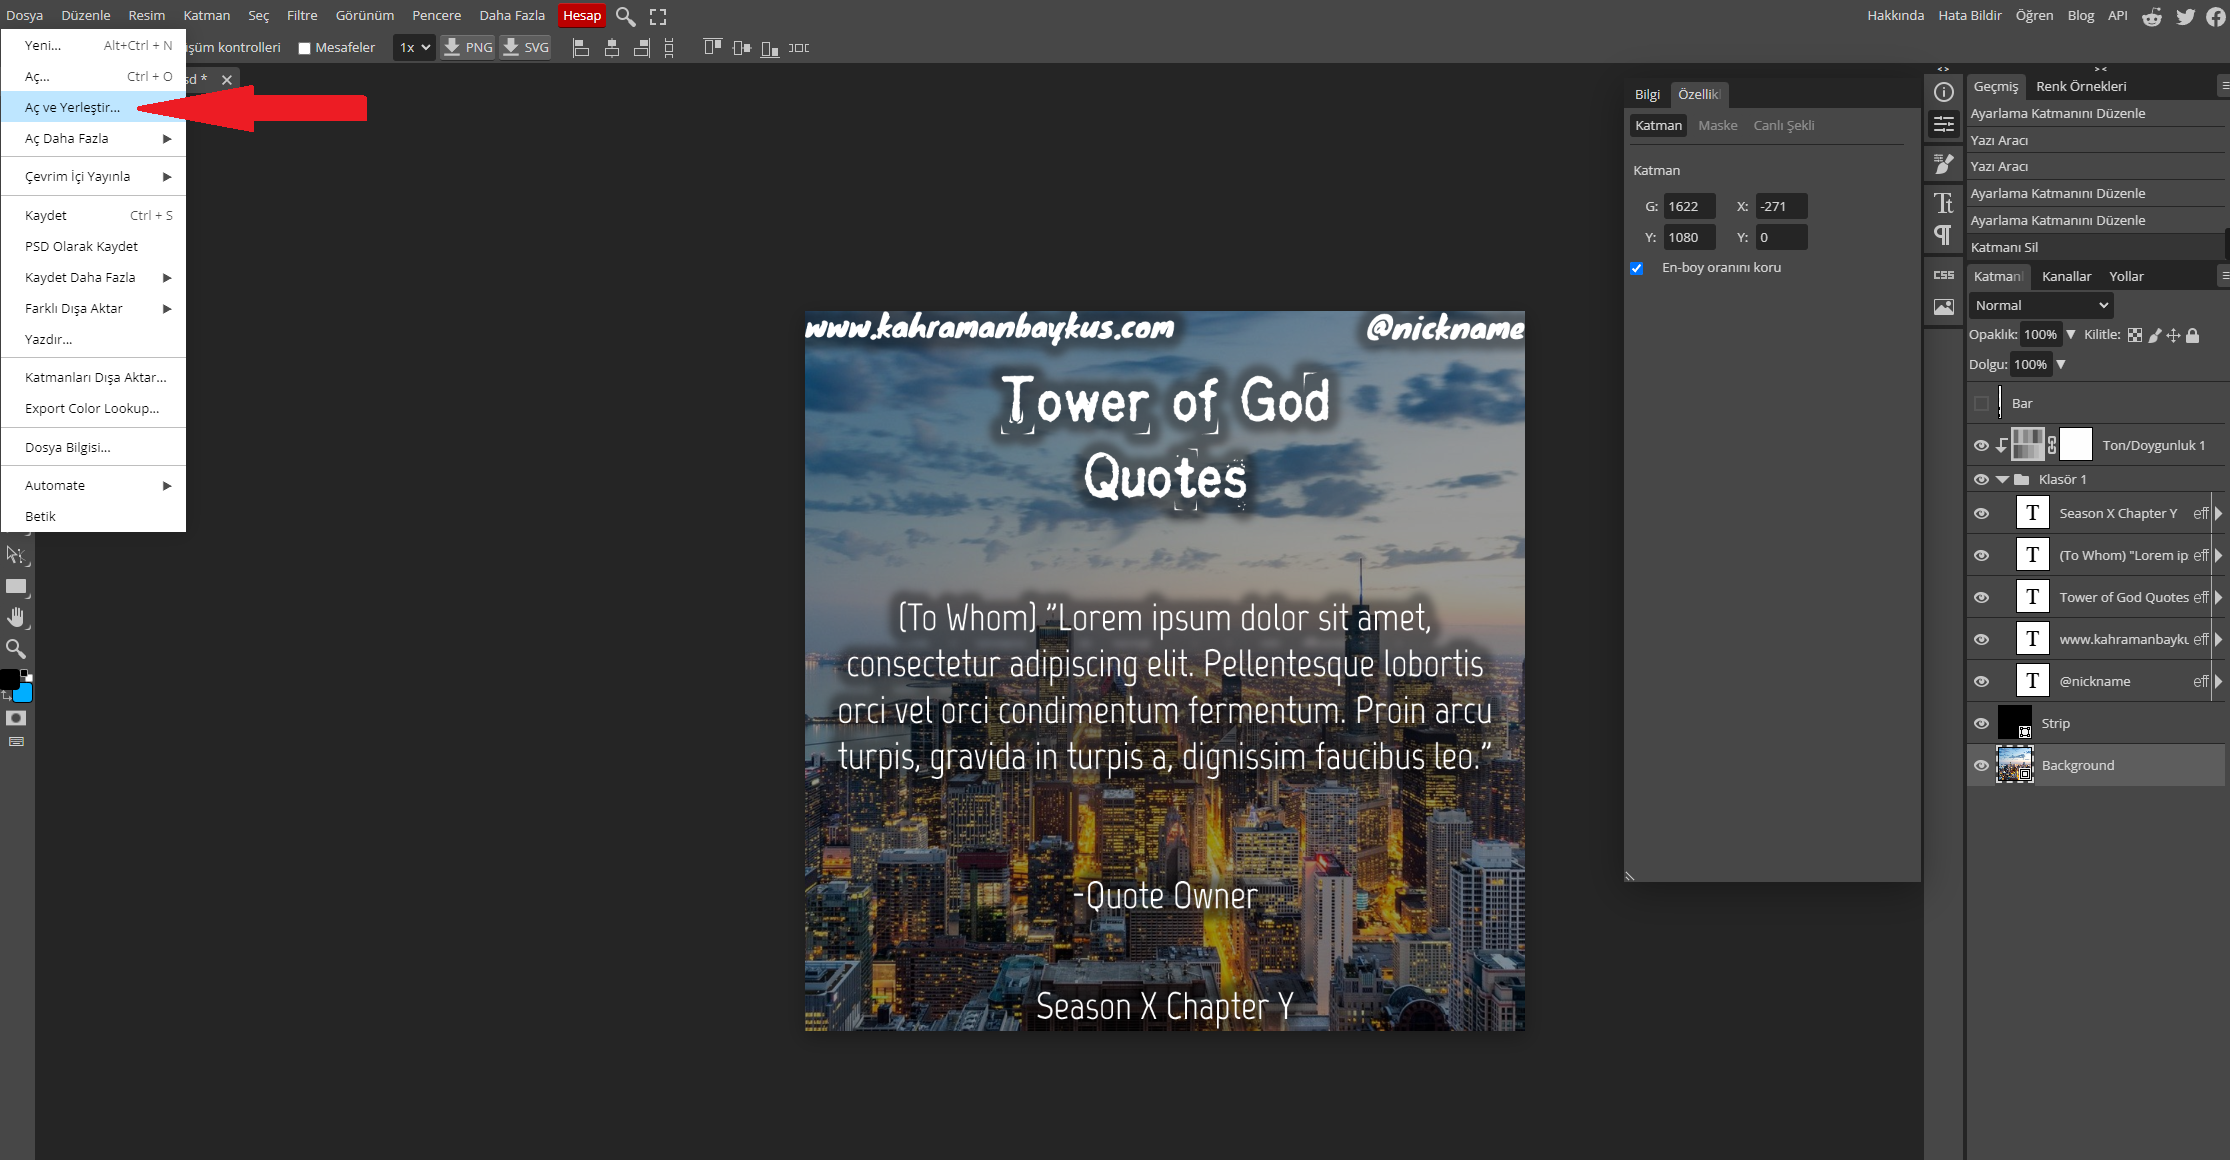Open the Hesap account button
Viewport: 2230px width, 1160px height.
582,15
